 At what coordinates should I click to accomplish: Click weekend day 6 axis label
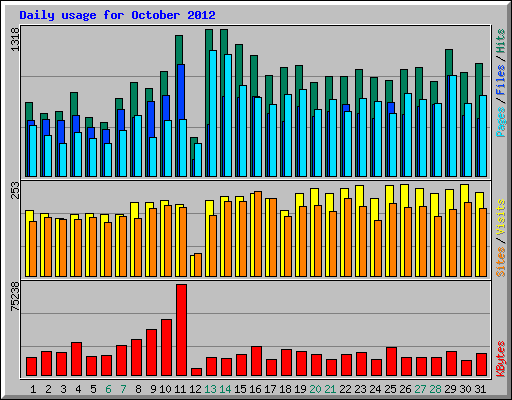coord(108,389)
